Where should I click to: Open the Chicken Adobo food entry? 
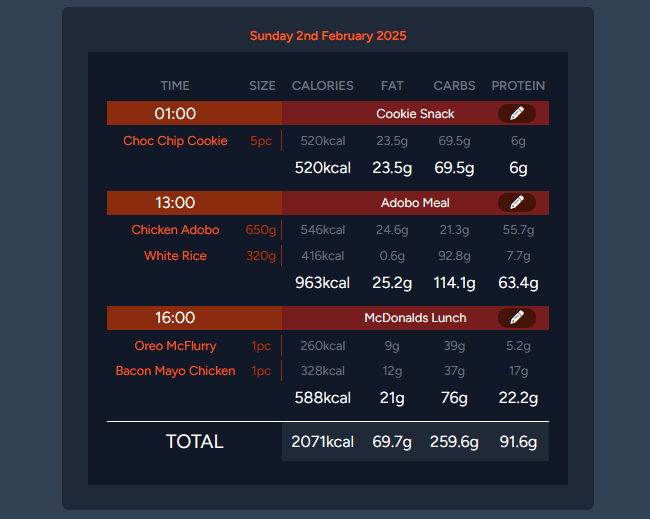click(x=175, y=230)
